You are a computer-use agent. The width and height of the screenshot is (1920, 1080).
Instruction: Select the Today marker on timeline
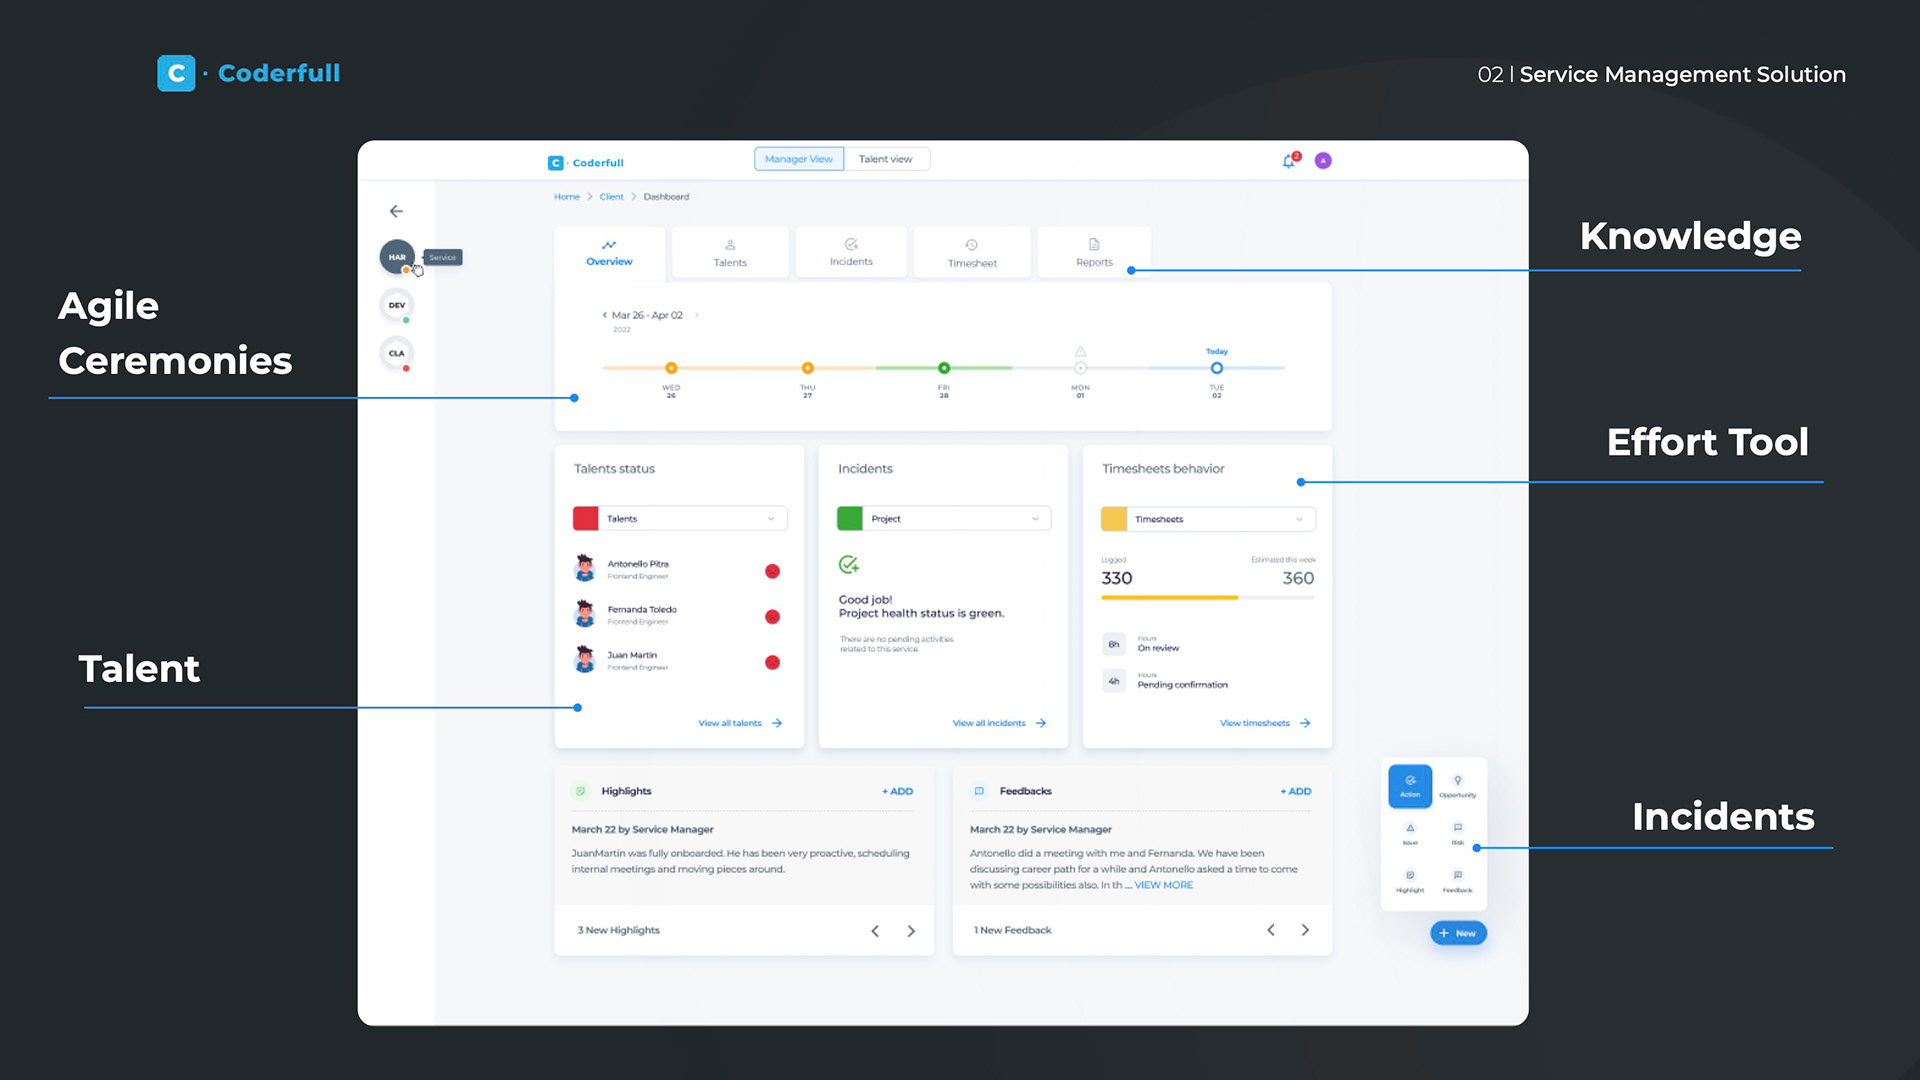point(1216,368)
